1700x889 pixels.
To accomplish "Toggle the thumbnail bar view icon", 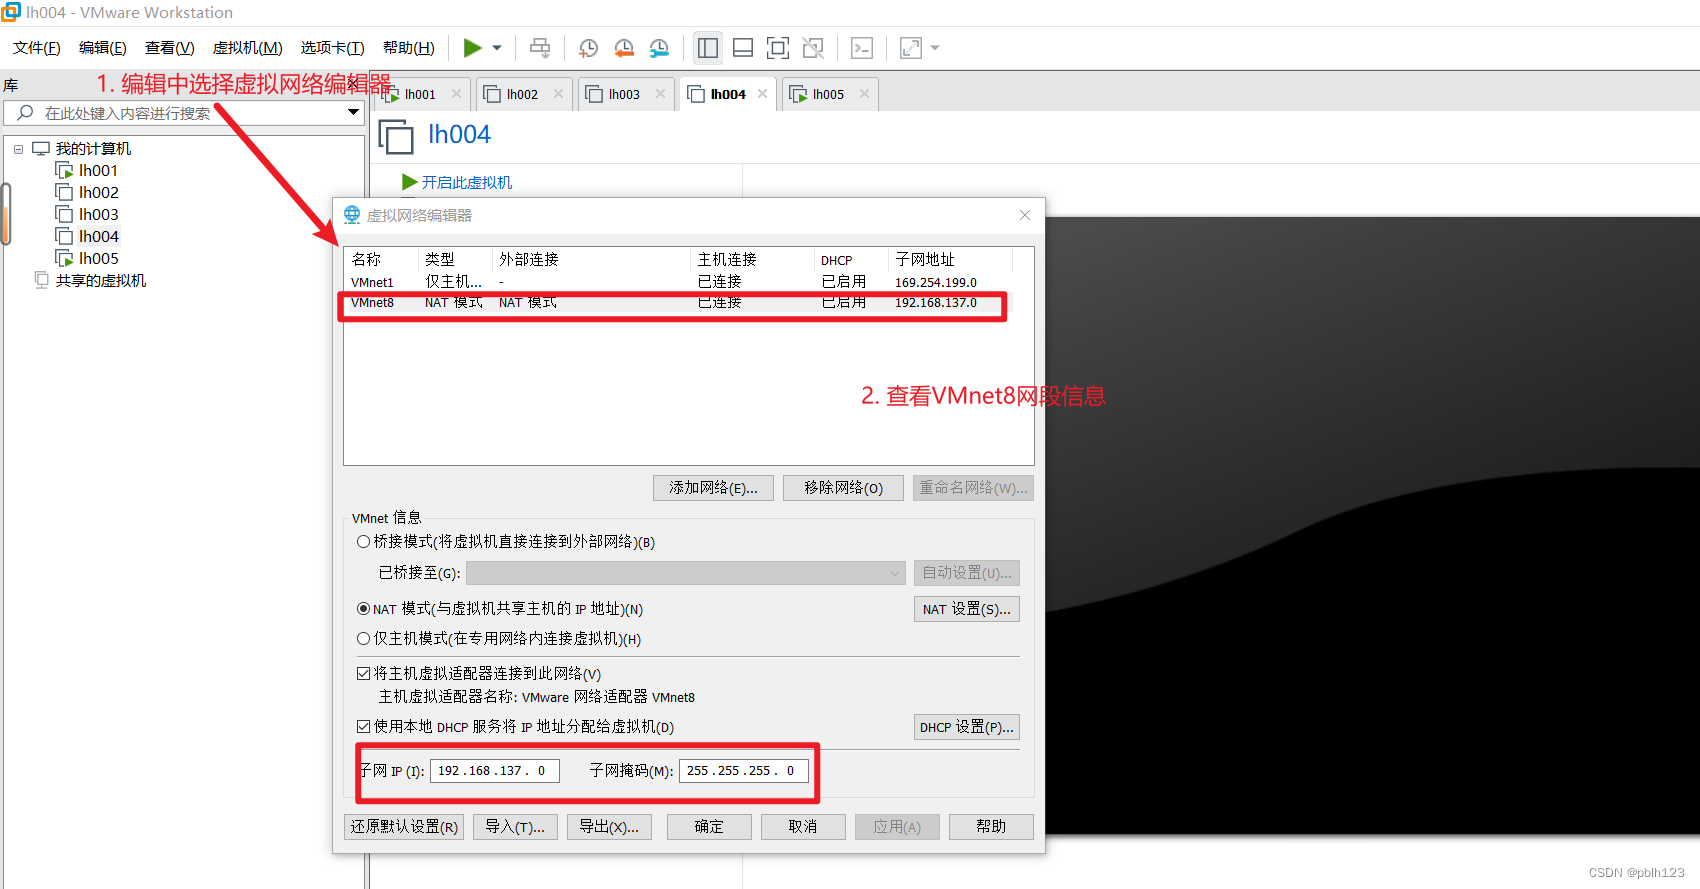I will pos(743,48).
